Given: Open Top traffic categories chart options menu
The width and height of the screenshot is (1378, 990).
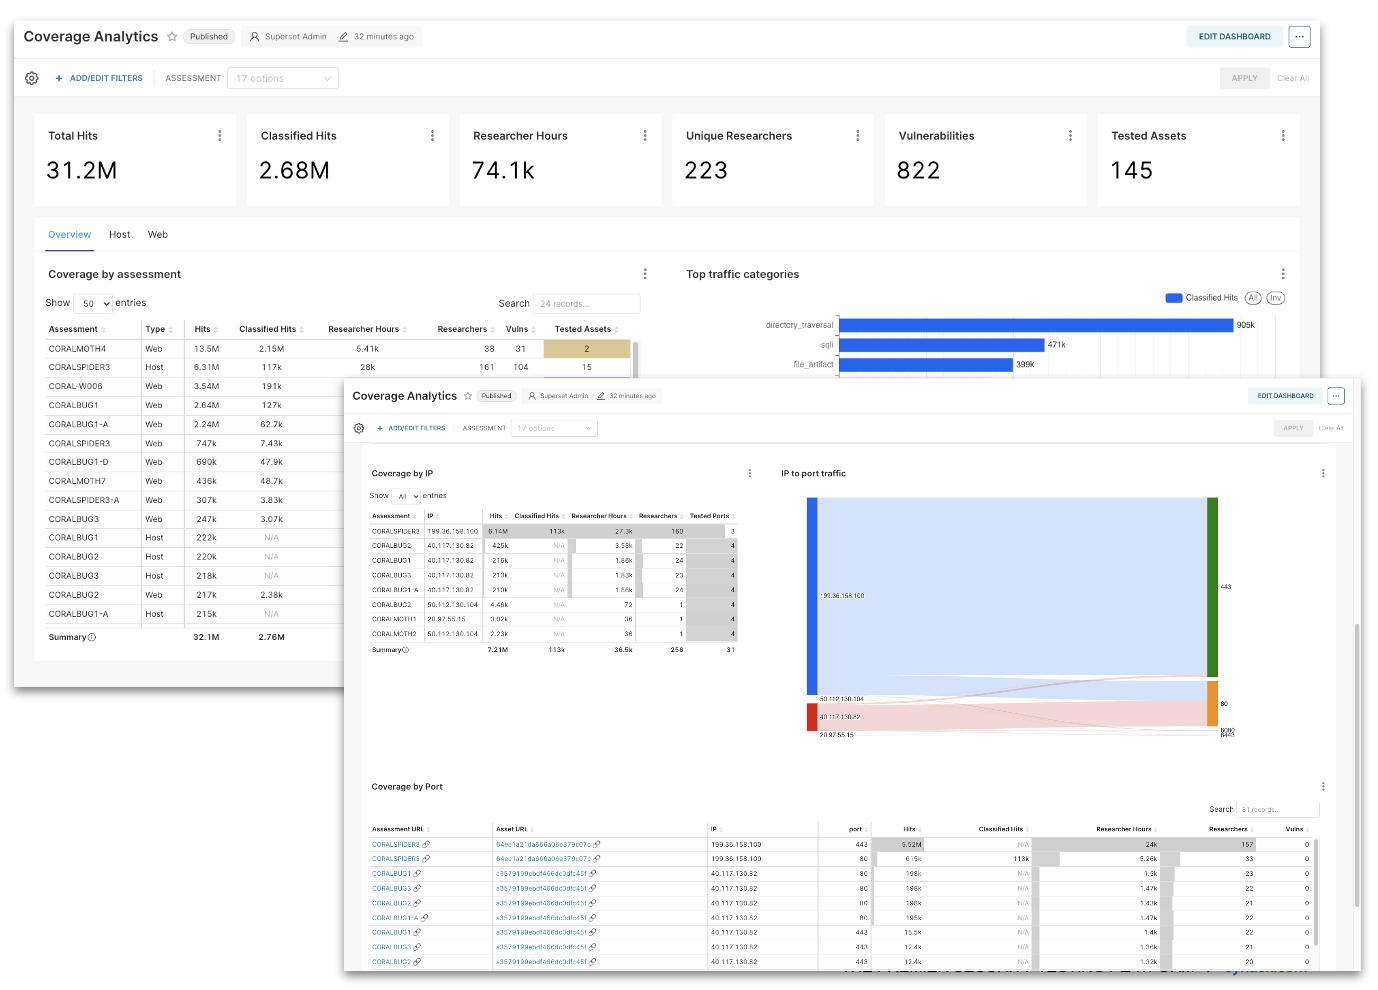Looking at the screenshot, I should coord(1283,274).
